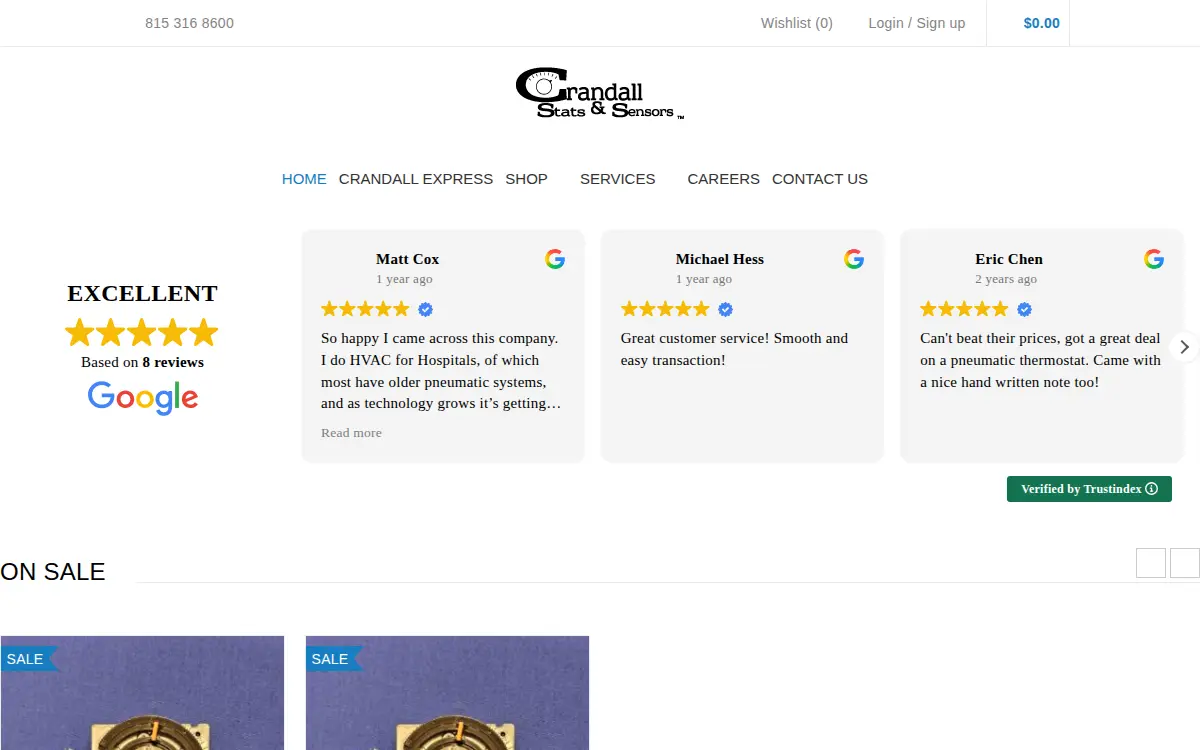Click reviewer name Eric Chen
Viewport: 1200px width, 750px height.
(x=1009, y=259)
